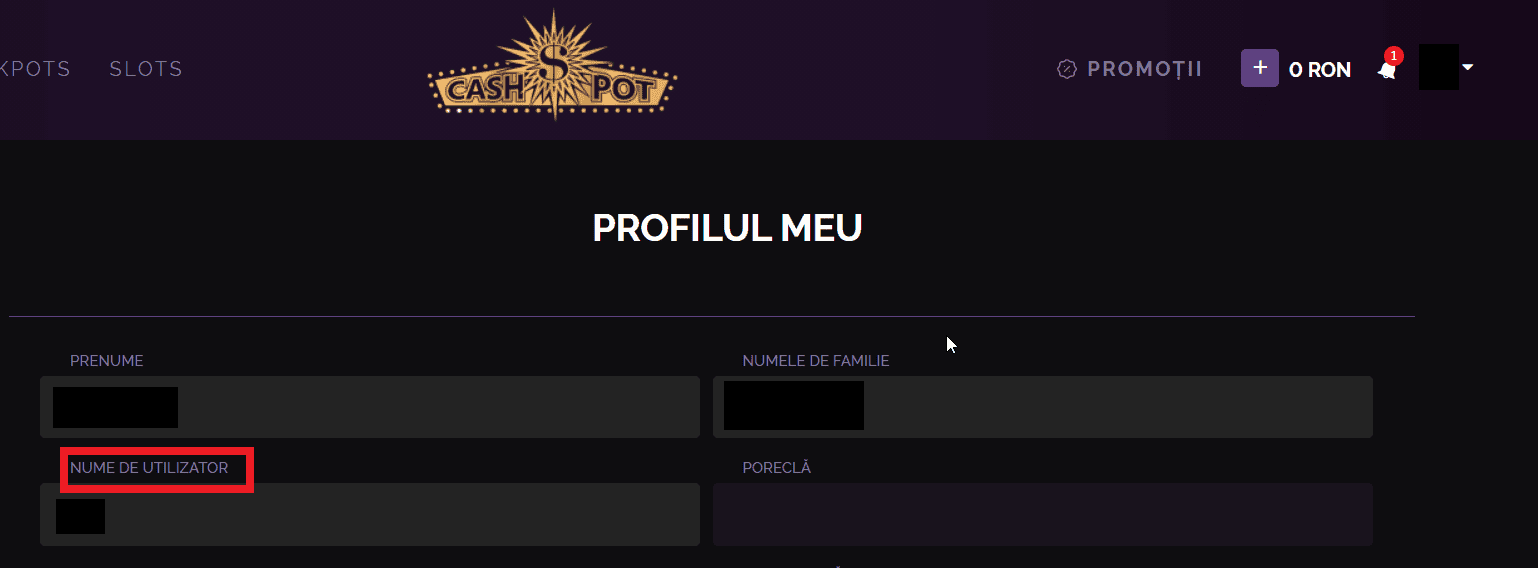Click inside the empty Poreclă field
The image size is (1538, 568).
pyautogui.click(x=1043, y=514)
